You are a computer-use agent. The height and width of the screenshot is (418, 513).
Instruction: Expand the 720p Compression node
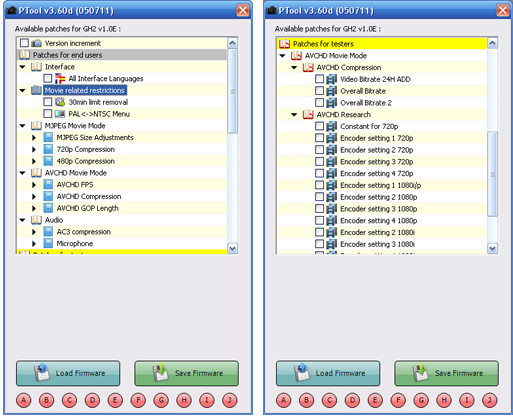34,149
